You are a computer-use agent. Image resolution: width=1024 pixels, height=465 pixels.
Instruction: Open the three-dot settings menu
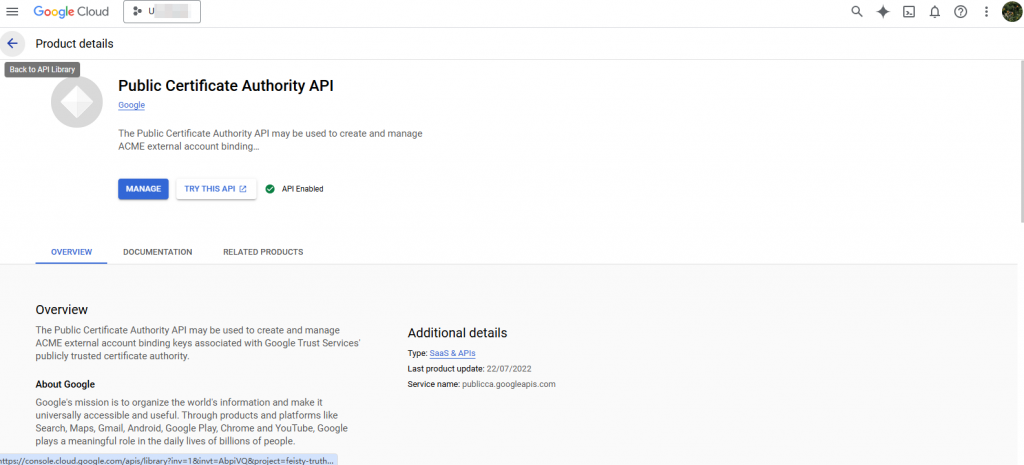pos(987,12)
